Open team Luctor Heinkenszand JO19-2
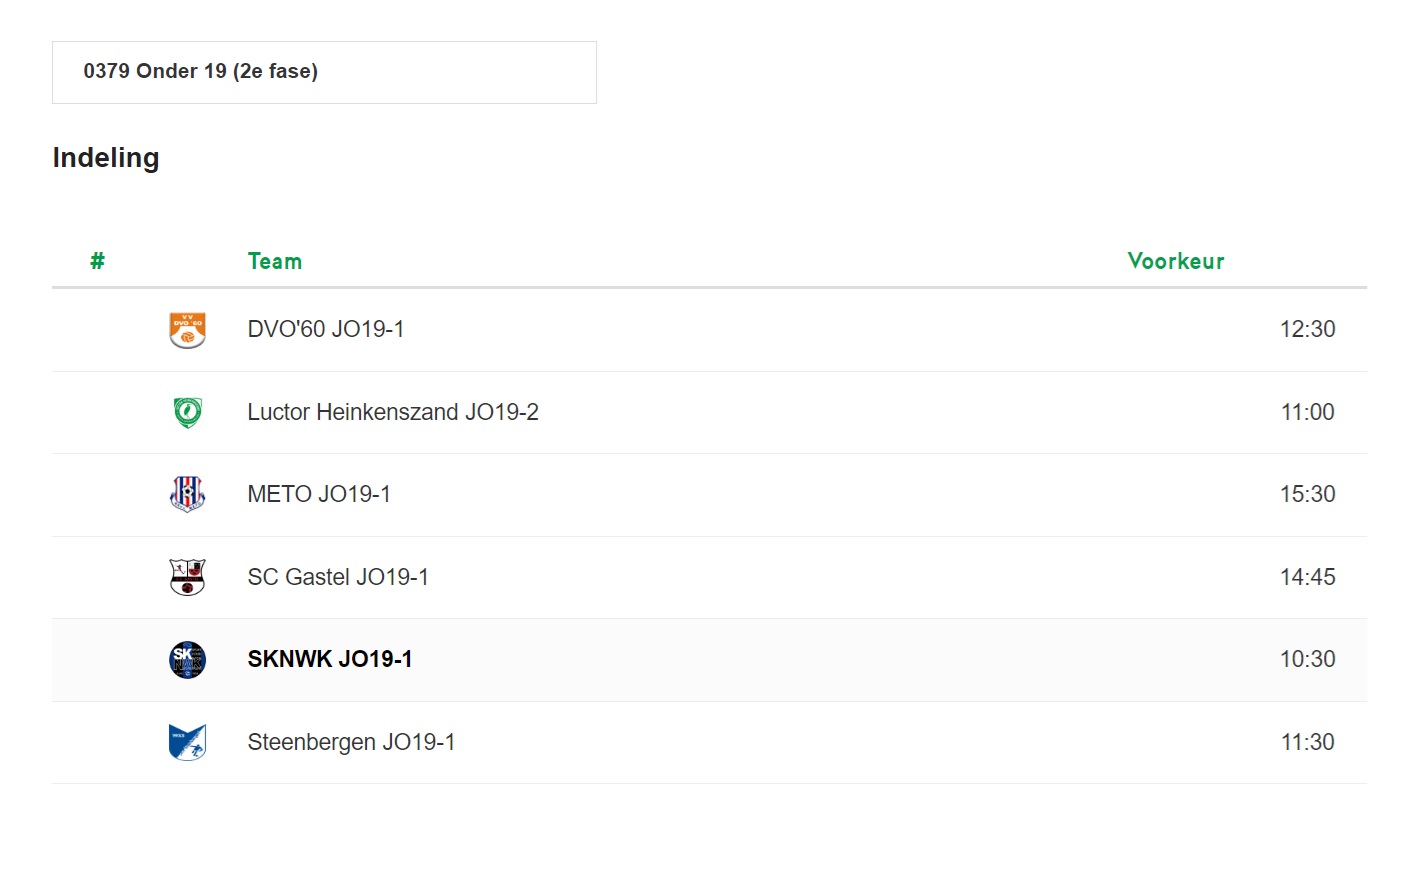The image size is (1418, 893). click(x=393, y=412)
